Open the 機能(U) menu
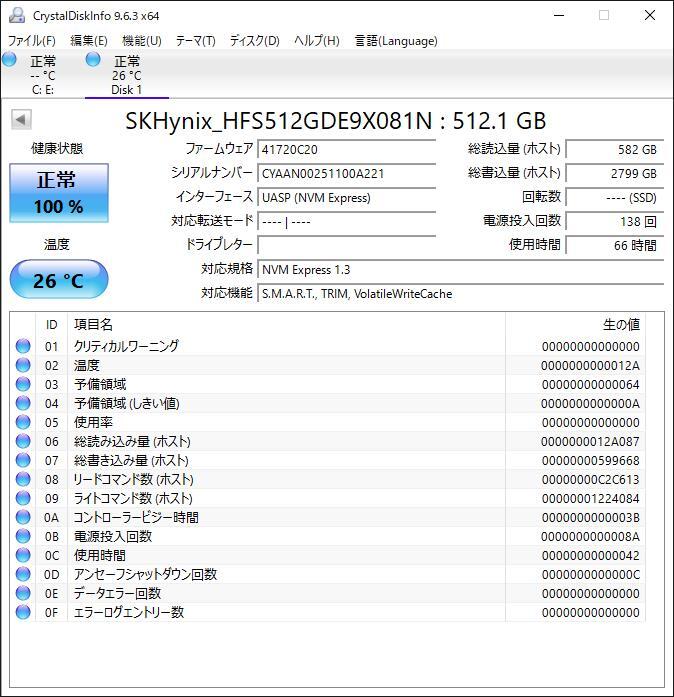Viewport: 674px width, 697px height. point(141,41)
